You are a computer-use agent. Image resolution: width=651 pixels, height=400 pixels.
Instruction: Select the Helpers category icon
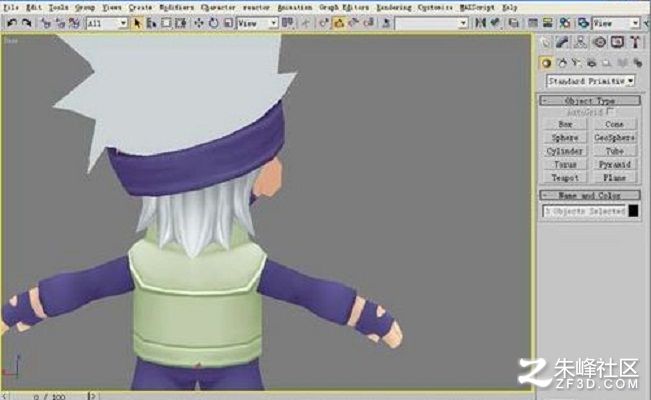point(607,63)
